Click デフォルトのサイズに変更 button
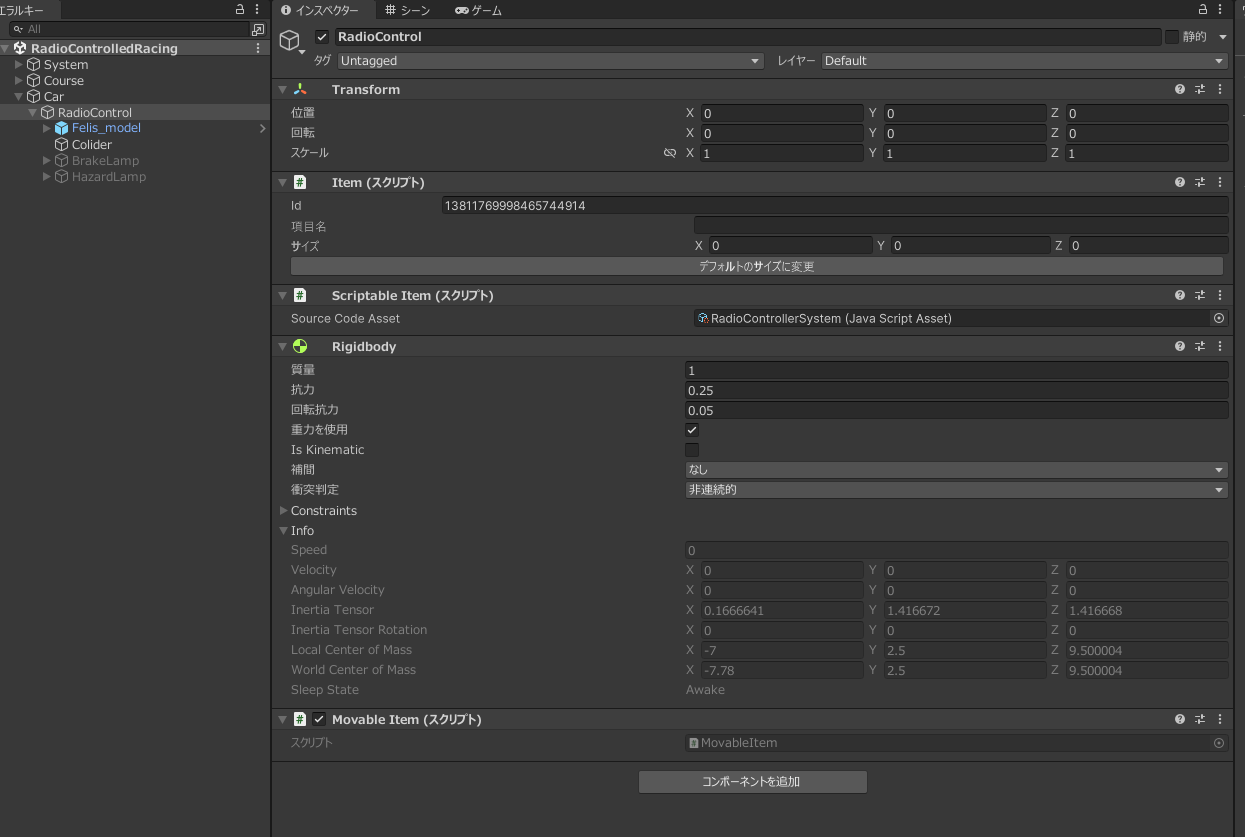This screenshot has height=837, width=1245. pyautogui.click(x=756, y=267)
